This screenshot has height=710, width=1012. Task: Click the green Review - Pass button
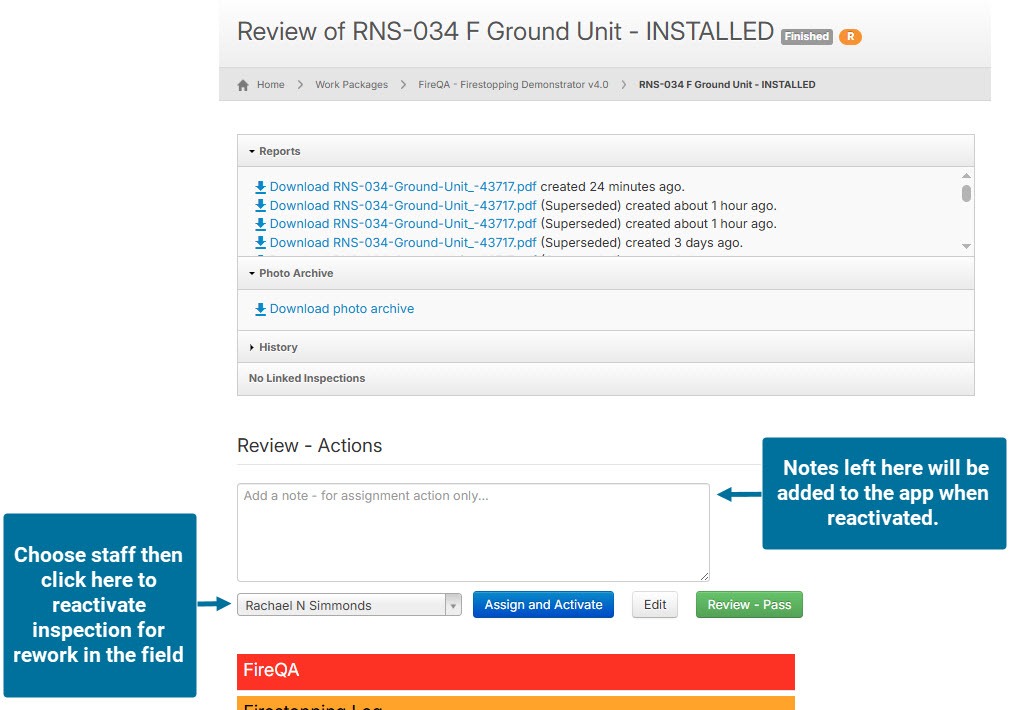749,605
